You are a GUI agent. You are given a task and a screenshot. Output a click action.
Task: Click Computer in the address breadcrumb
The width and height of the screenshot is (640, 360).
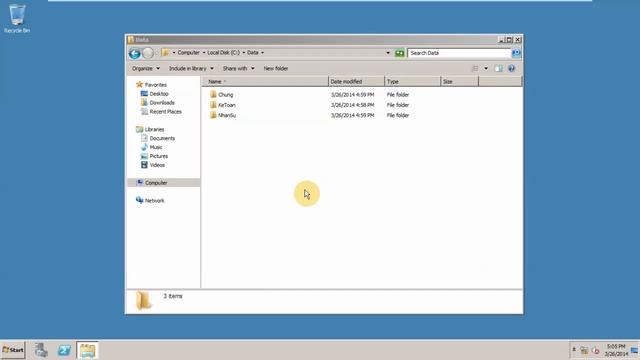point(189,53)
